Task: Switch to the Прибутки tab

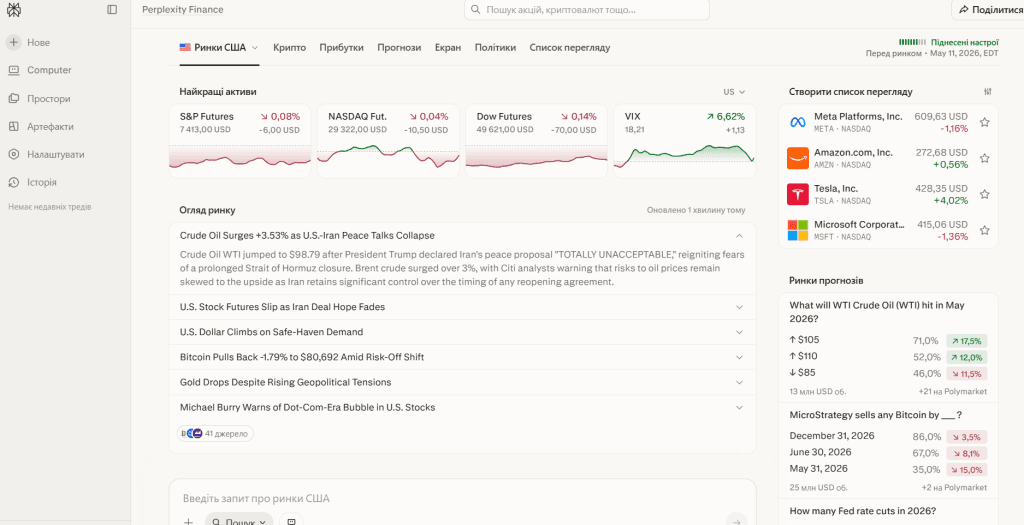Action: [342, 48]
